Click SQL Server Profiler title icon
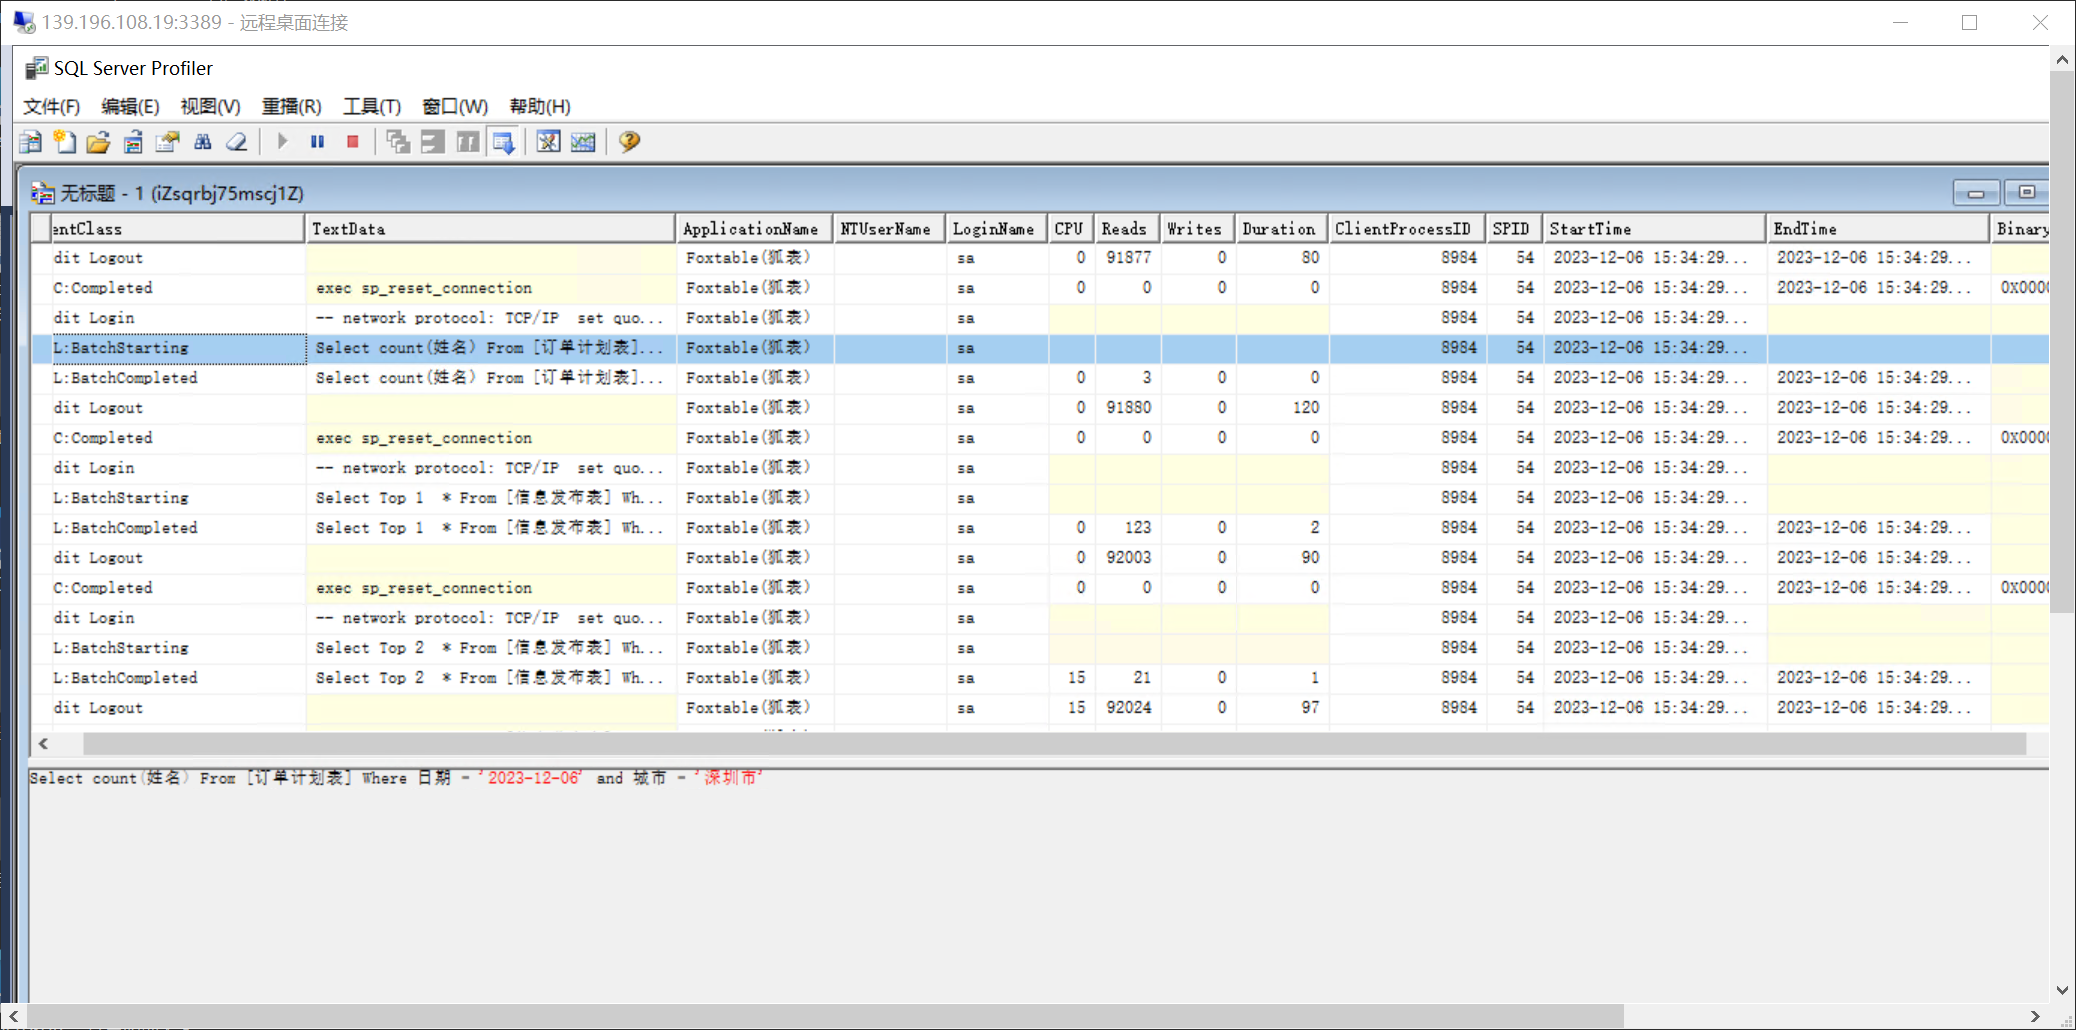Viewport: 2076px width, 1030px height. (x=37, y=68)
